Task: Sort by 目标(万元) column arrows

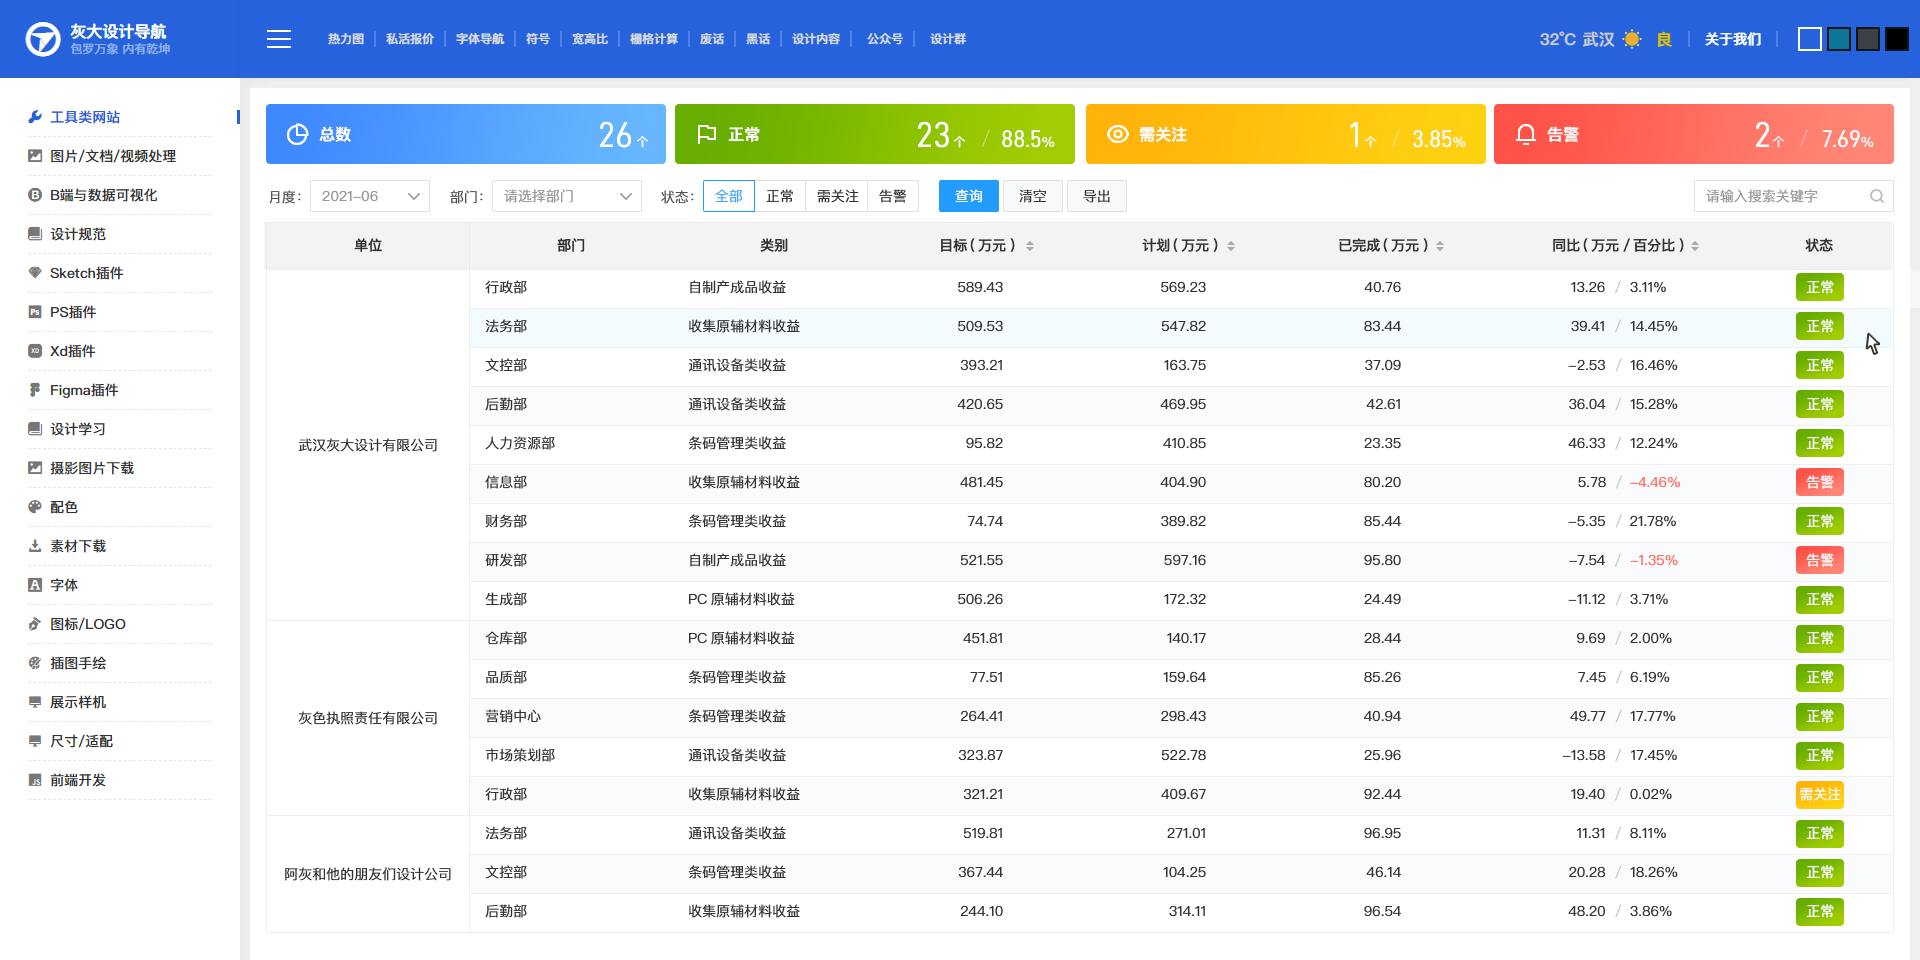Action: pyautogui.click(x=1030, y=246)
